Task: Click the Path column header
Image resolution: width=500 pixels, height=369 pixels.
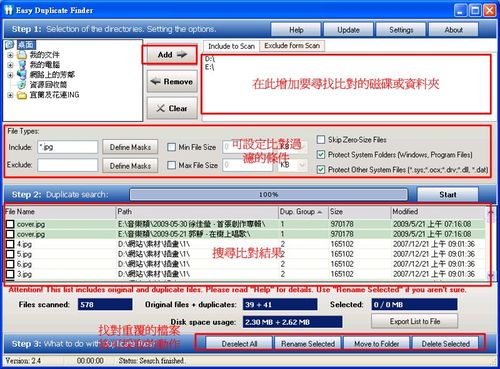Action: point(197,212)
